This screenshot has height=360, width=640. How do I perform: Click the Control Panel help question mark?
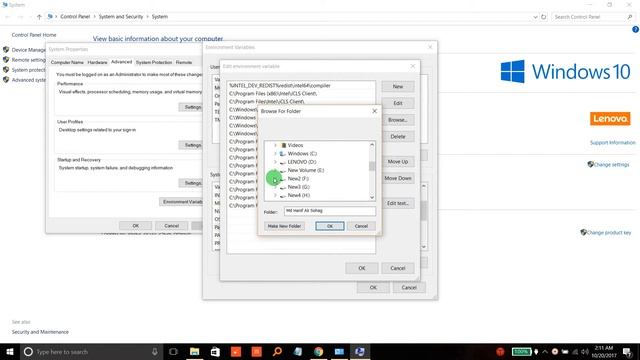coord(635,29)
